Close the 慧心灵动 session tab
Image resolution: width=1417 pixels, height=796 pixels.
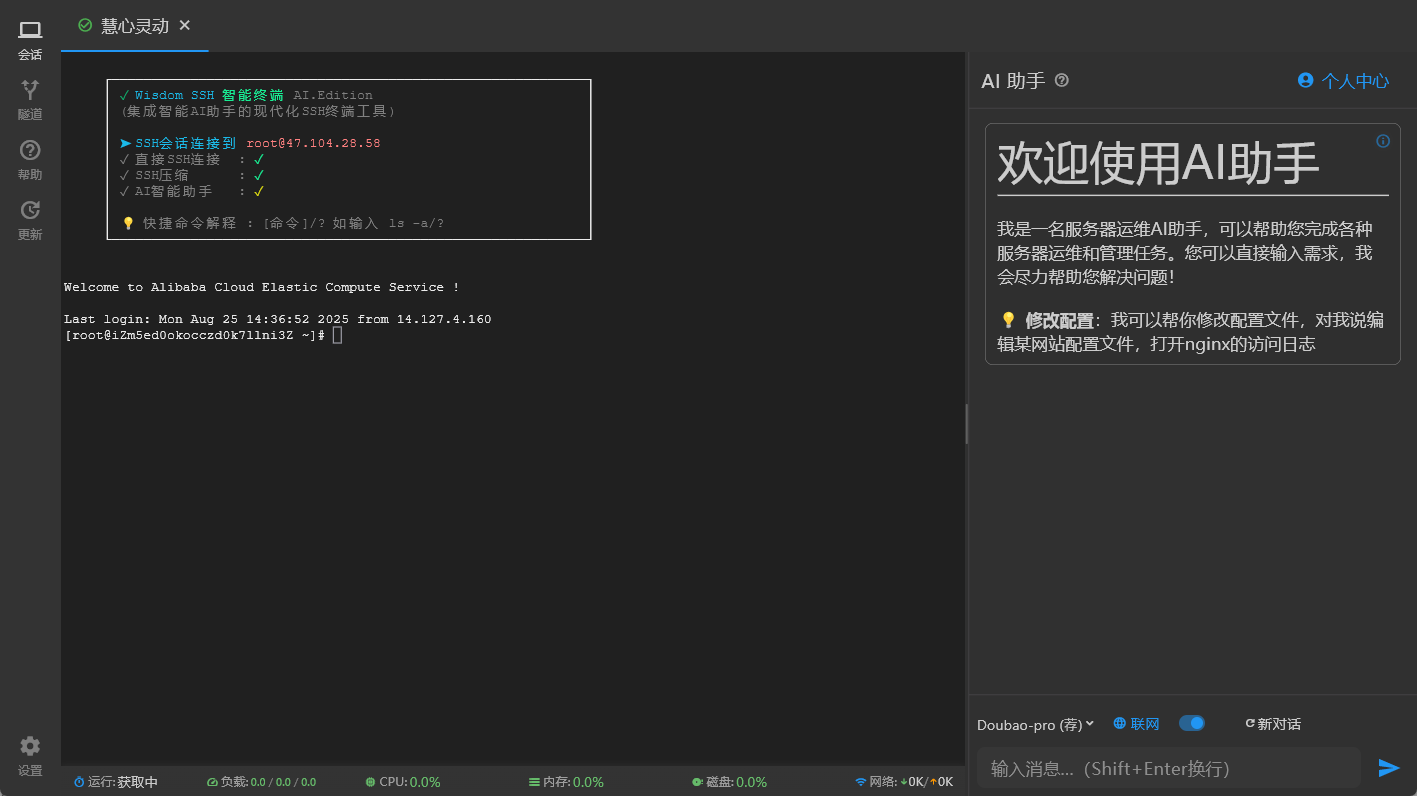[185, 26]
